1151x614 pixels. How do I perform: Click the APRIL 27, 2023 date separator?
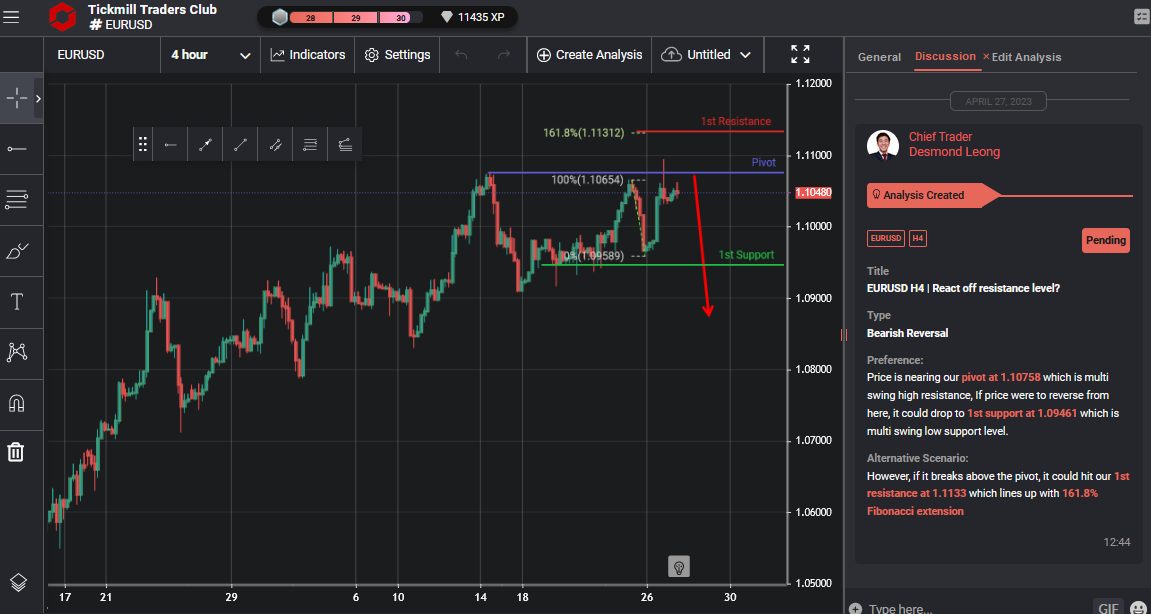(x=998, y=101)
